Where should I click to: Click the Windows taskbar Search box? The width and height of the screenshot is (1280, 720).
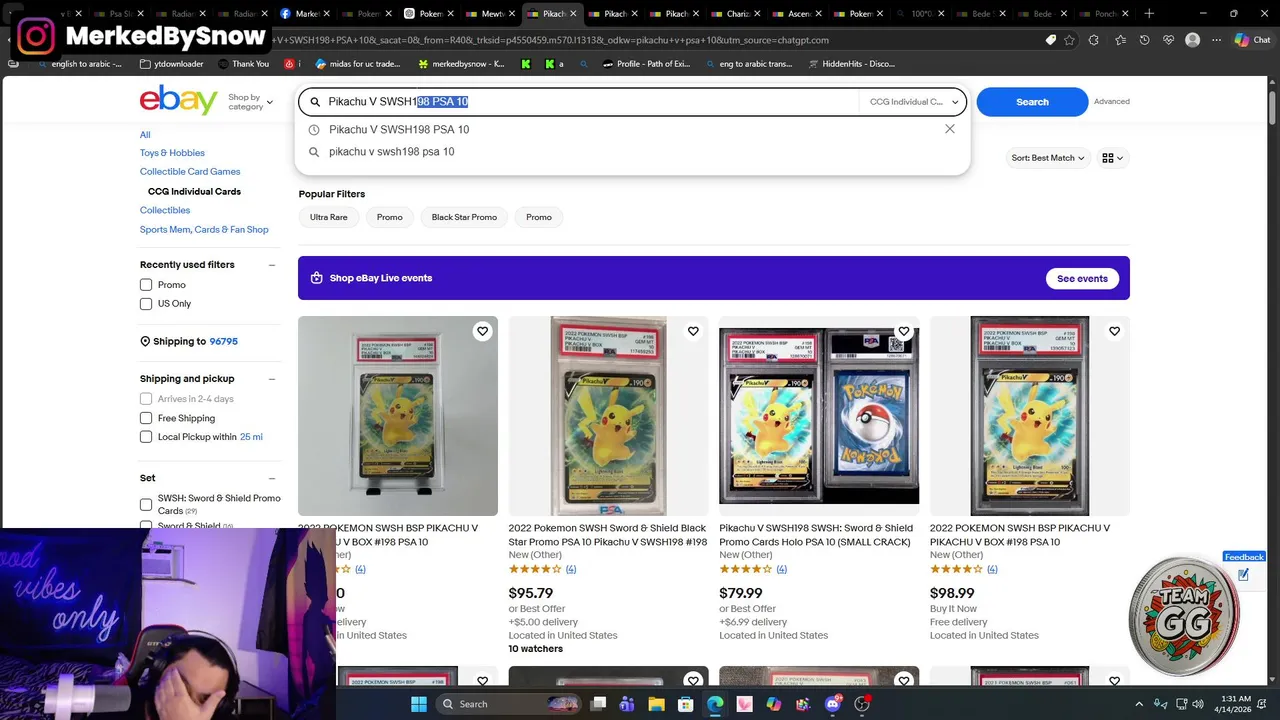click(509, 704)
